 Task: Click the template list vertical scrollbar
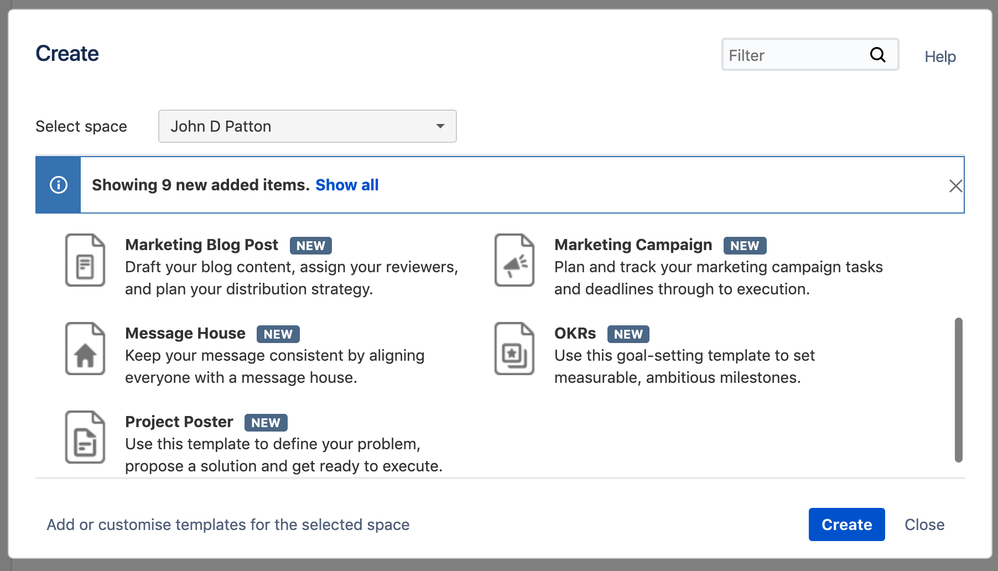[x=958, y=390]
